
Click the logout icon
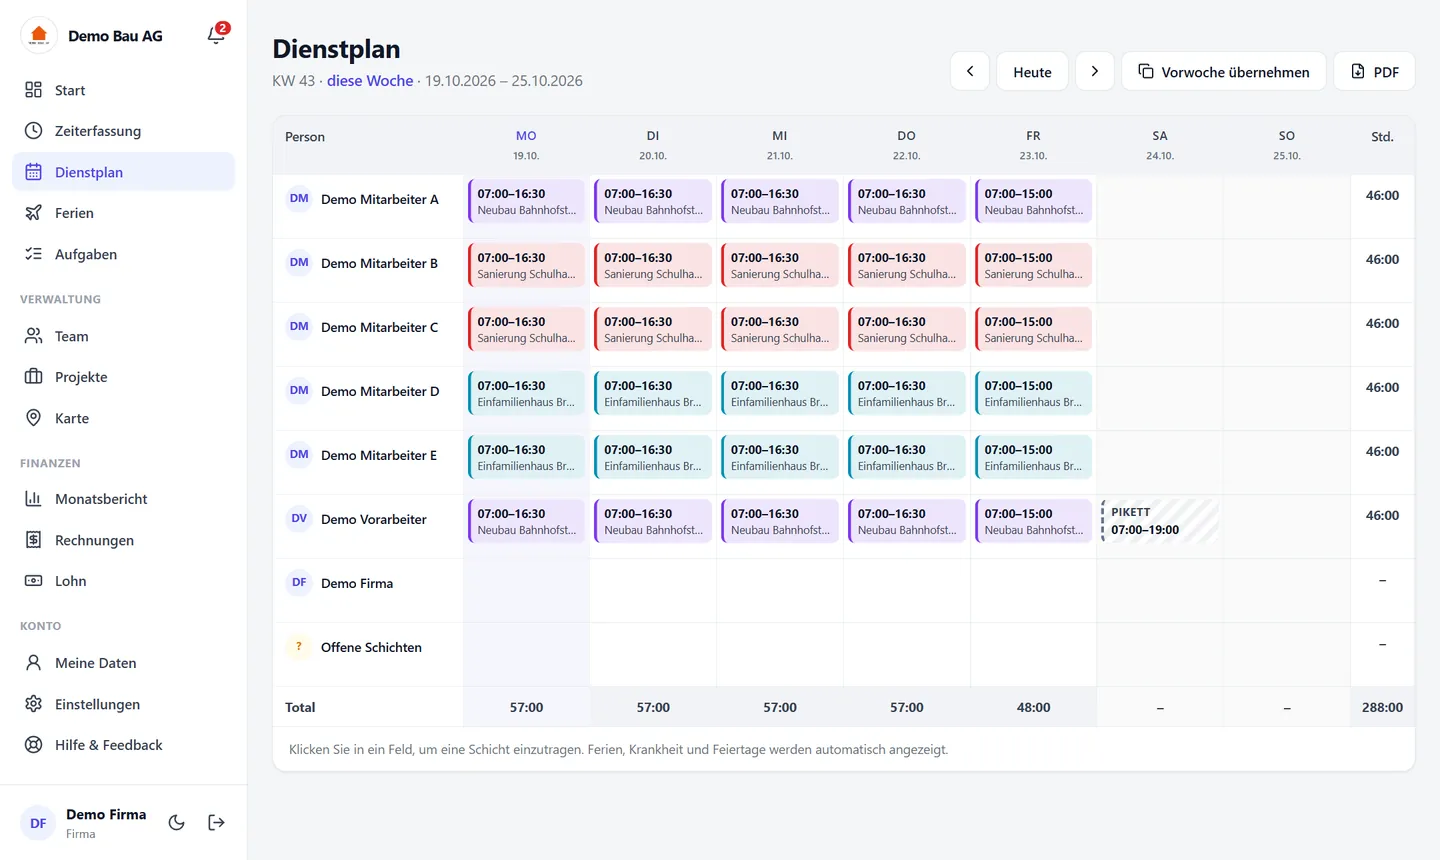pyautogui.click(x=216, y=823)
